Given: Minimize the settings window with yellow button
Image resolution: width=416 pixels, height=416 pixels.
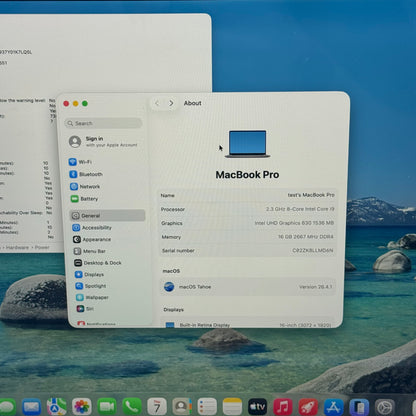Looking at the screenshot, I should coord(76,104).
